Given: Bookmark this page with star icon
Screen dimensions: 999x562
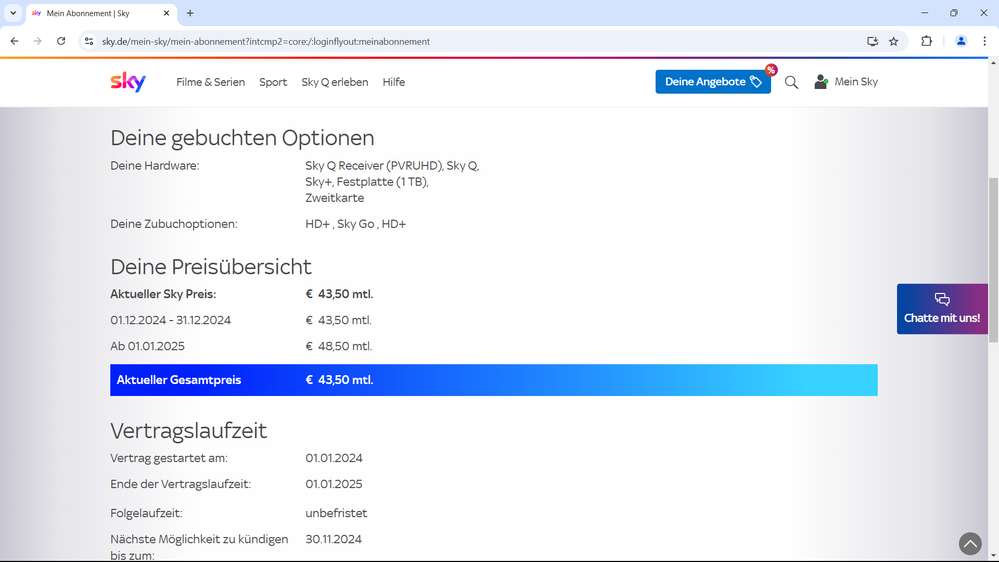Looking at the screenshot, I should tap(894, 41).
